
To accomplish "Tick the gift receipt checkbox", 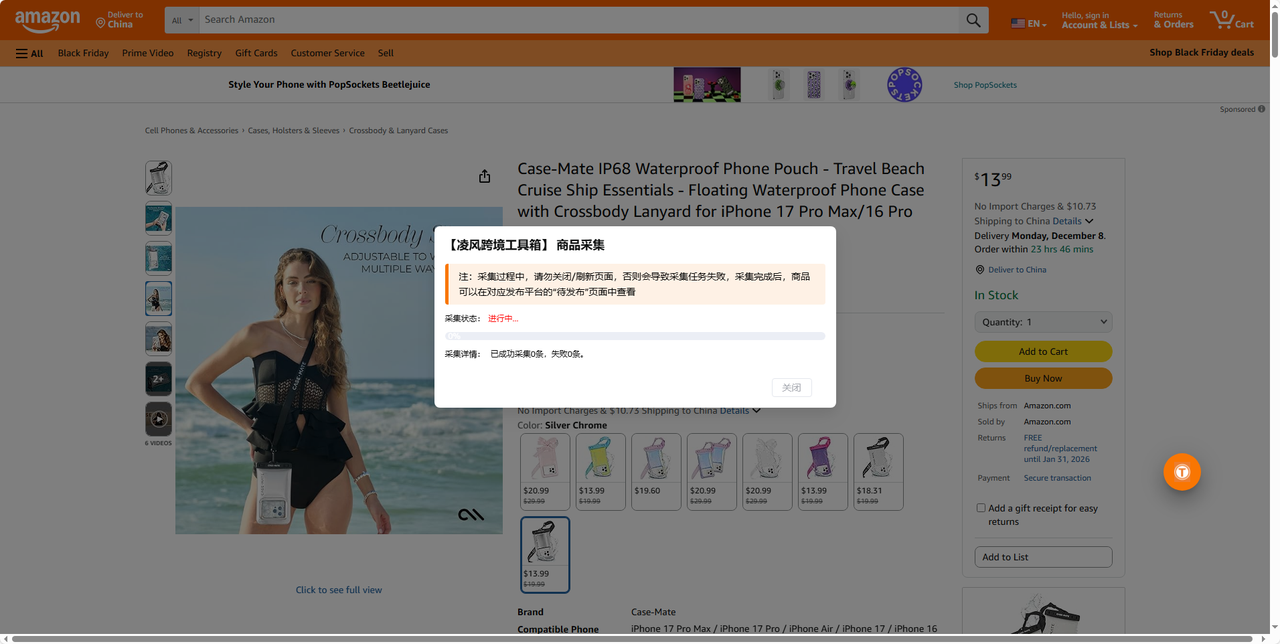I will click(981, 508).
